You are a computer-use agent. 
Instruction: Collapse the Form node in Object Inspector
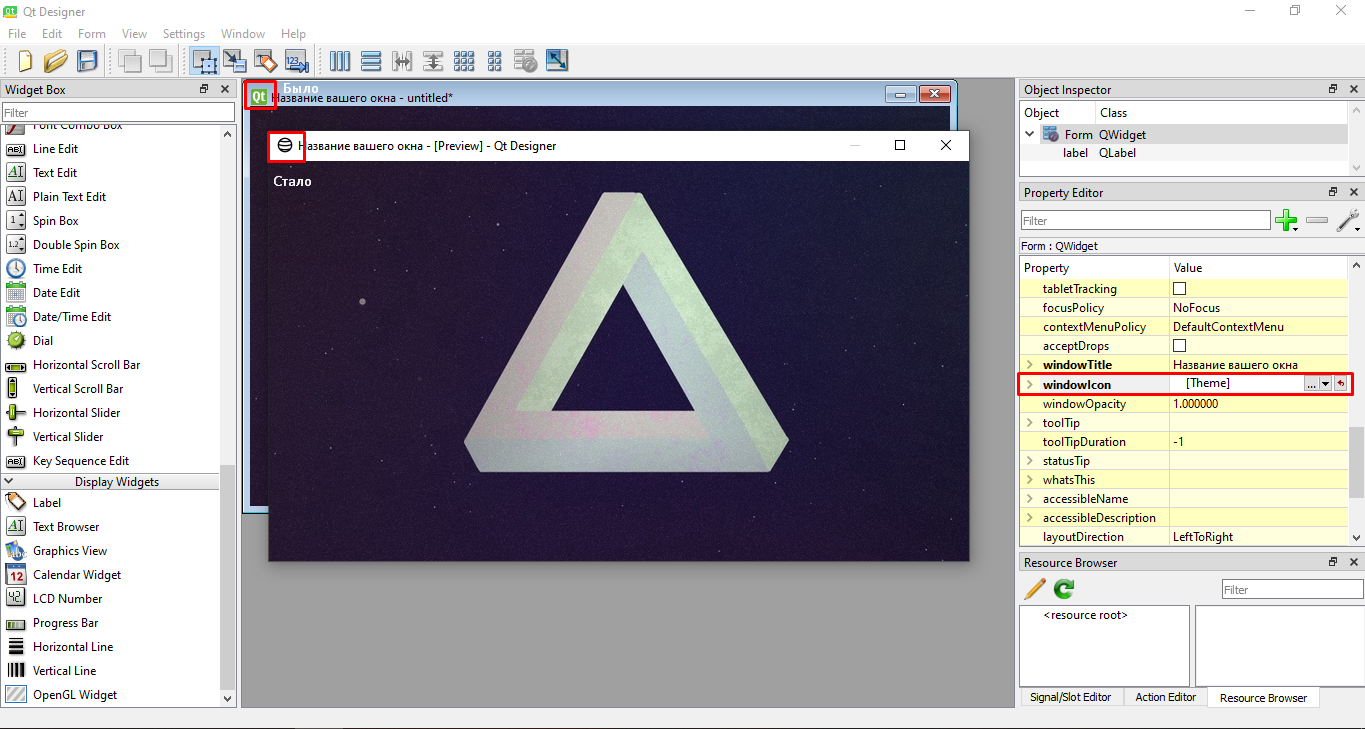coord(1030,134)
